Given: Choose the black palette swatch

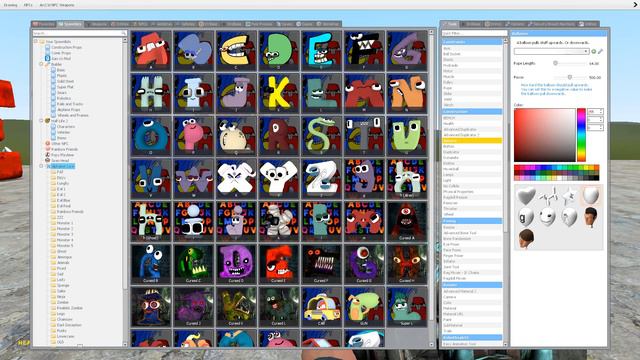Looking at the screenshot, I should (x=596, y=178).
